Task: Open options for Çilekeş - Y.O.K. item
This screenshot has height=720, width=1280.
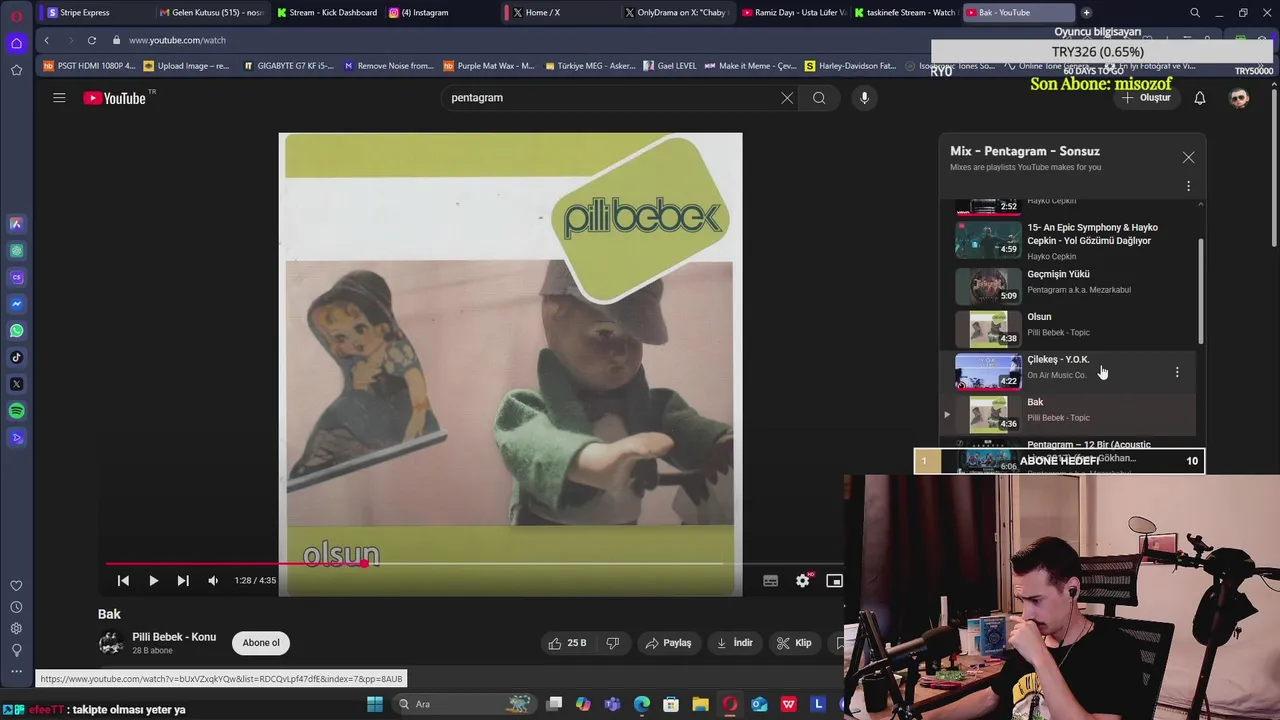Action: click(1176, 372)
